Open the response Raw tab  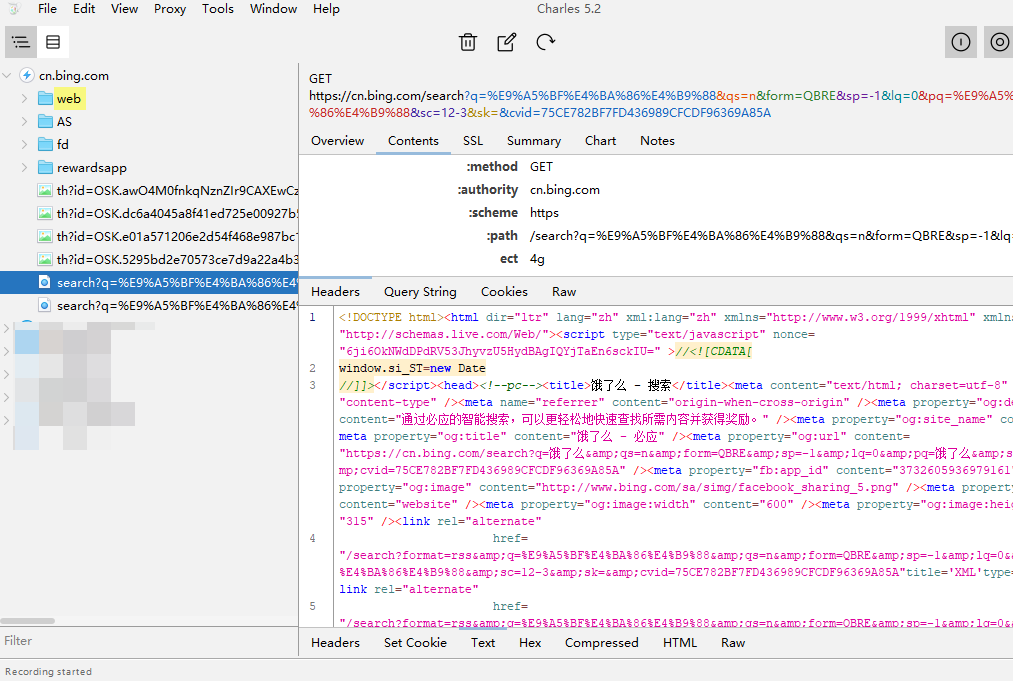(x=733, y=643)
